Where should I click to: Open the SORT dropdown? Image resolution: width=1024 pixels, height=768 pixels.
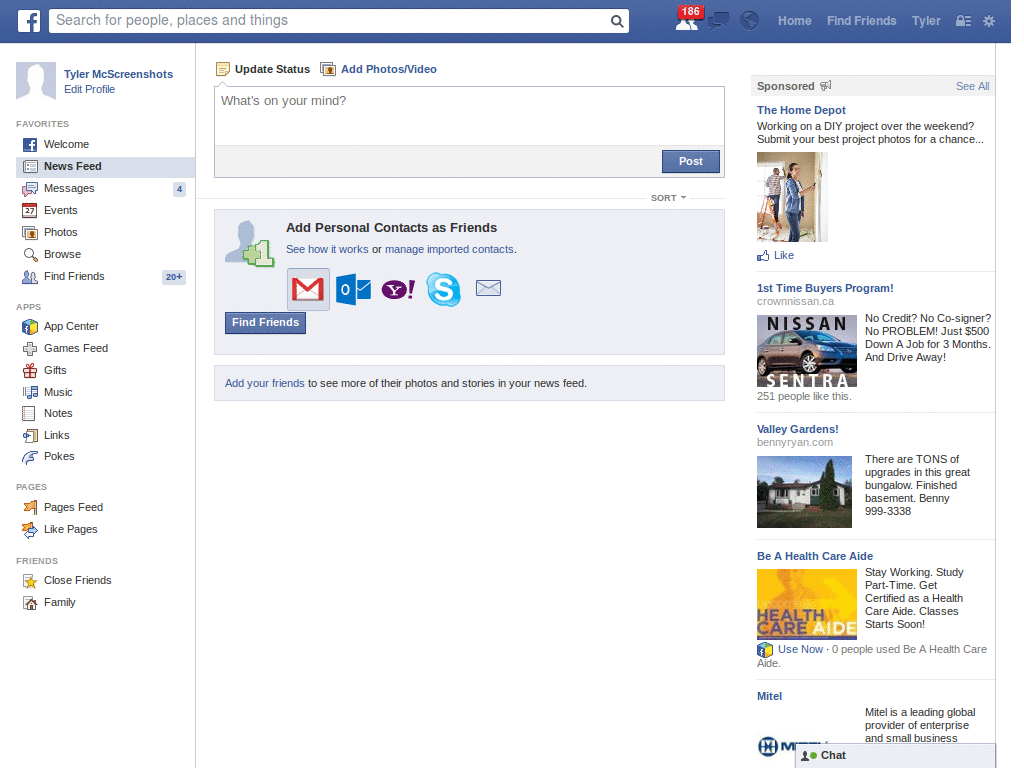668,198
